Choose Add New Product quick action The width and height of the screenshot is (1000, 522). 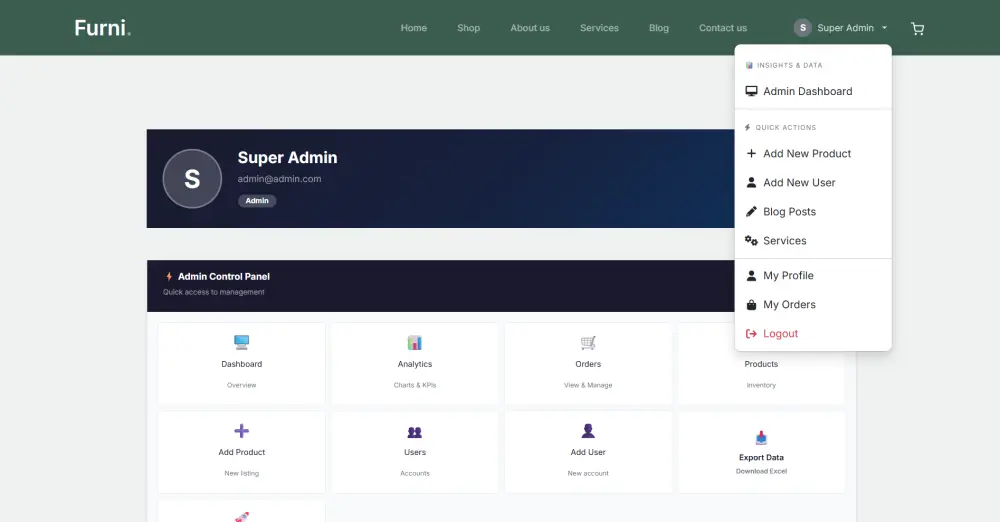coord(813,153)
